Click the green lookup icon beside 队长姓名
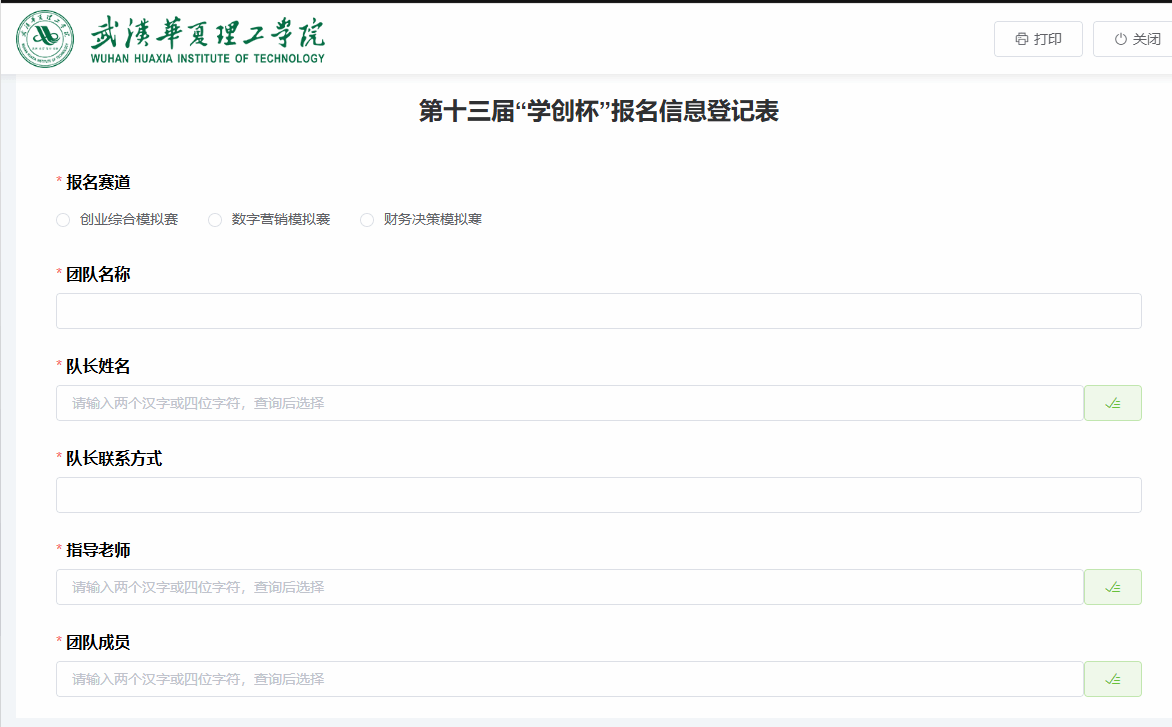Screen dimensions: 1172x727 click(1112, 403)
